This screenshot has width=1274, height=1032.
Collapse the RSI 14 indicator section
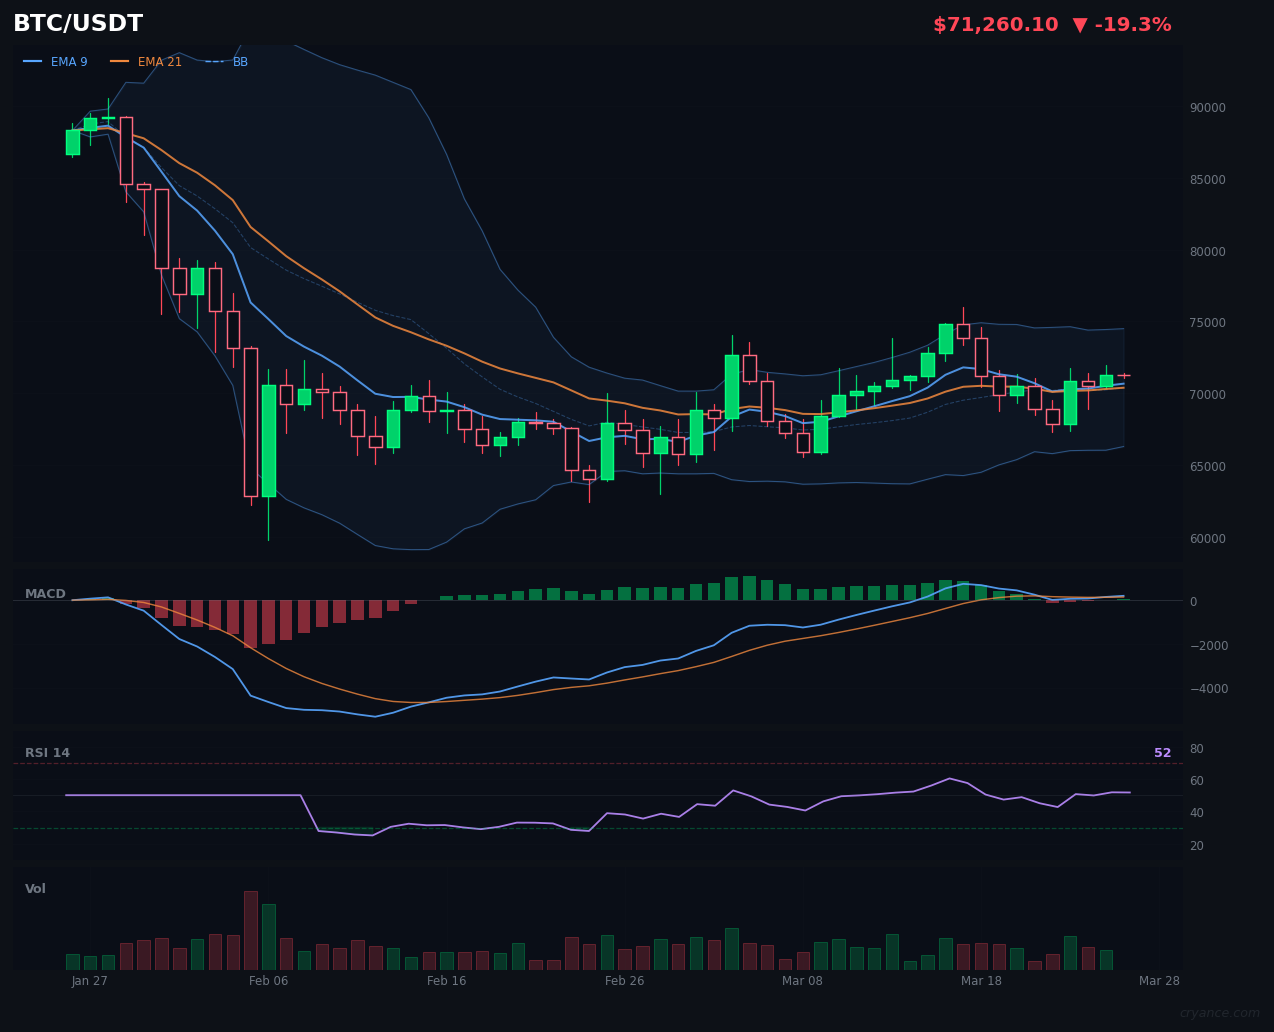click(x=46, y=752)
